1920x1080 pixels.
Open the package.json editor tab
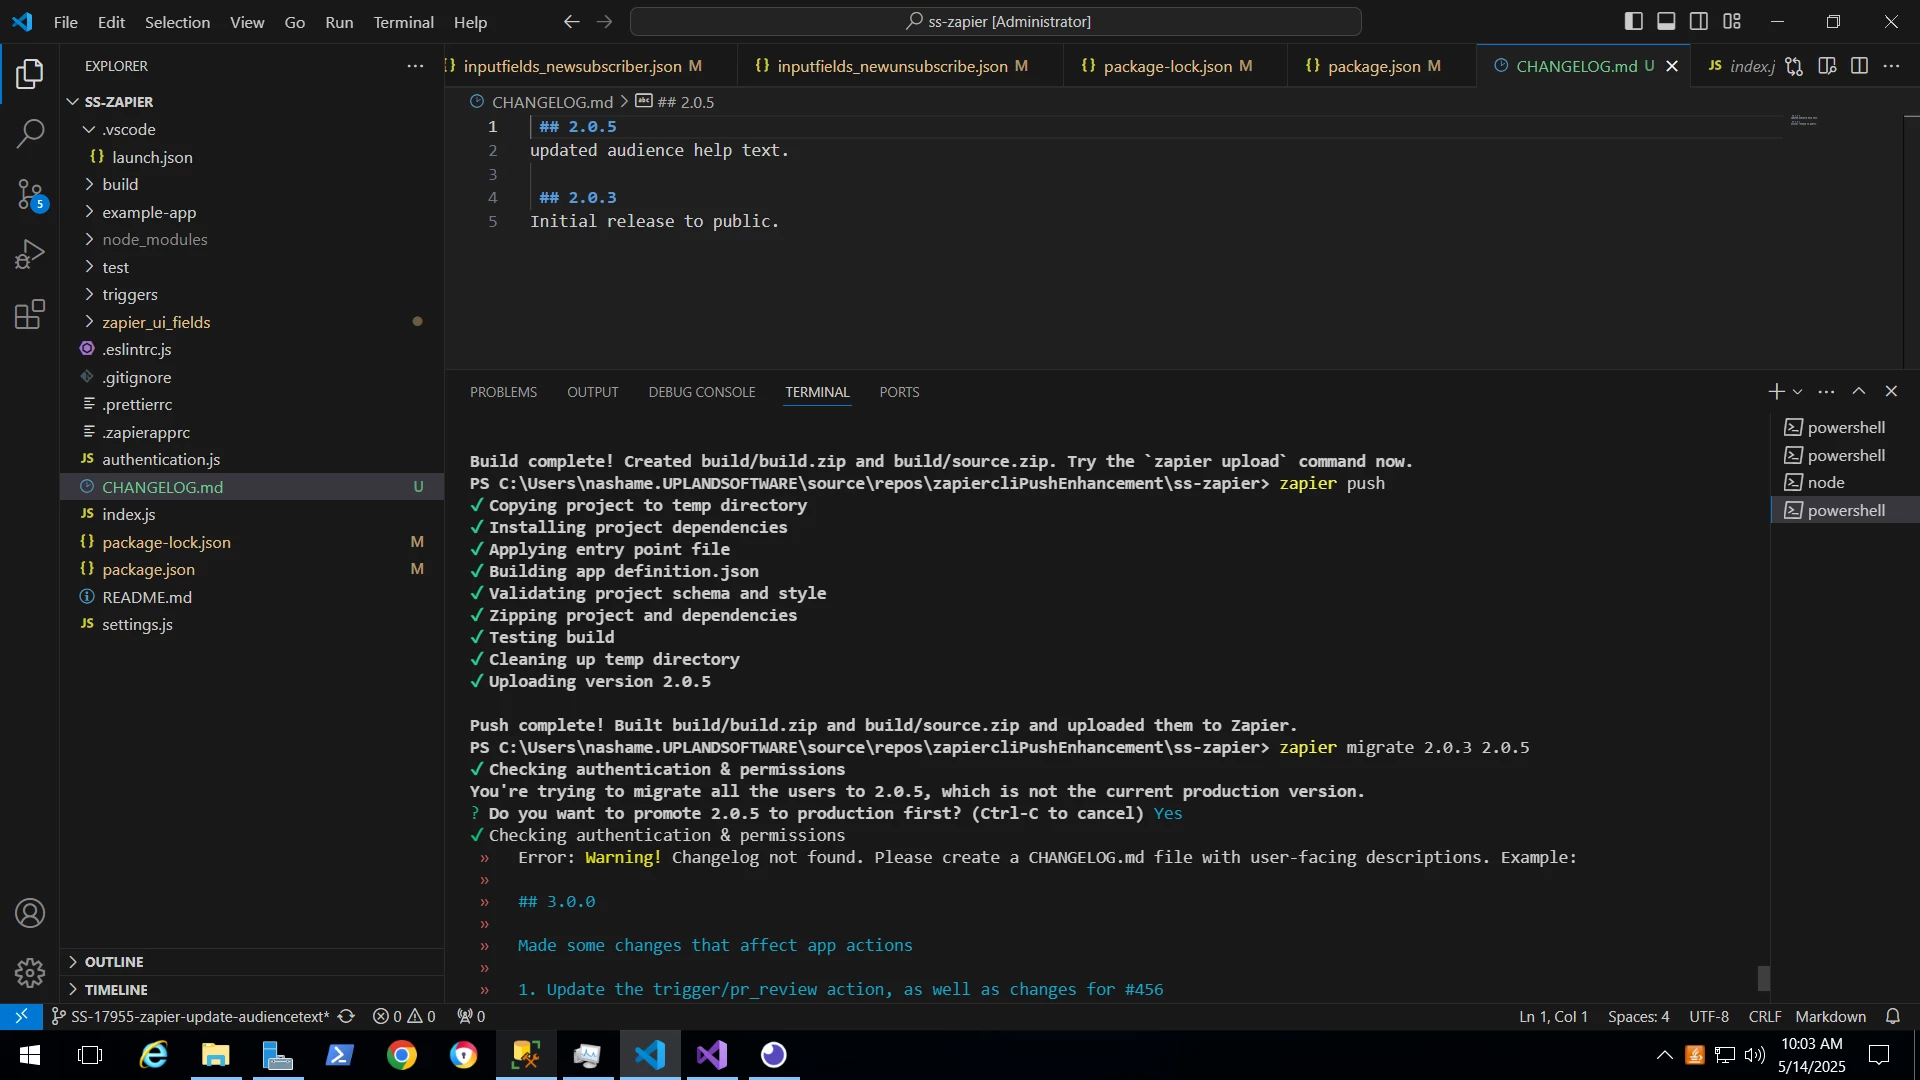[x=1380, y=66]
